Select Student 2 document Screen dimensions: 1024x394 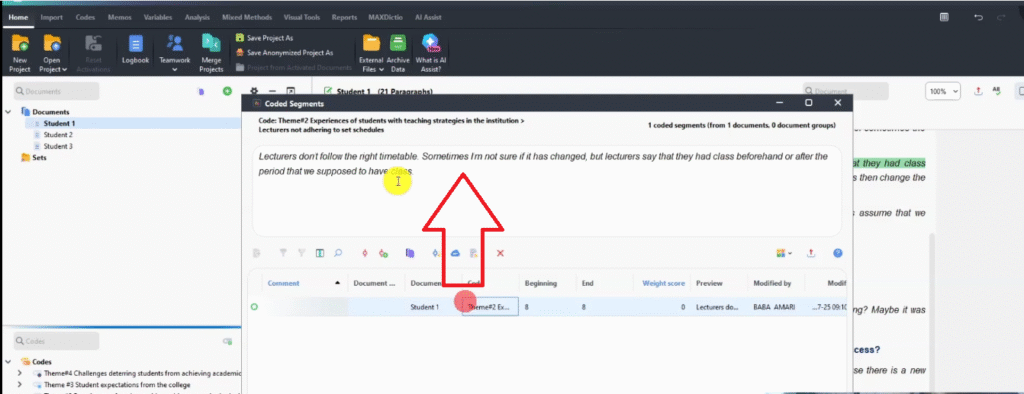(58, 135)
